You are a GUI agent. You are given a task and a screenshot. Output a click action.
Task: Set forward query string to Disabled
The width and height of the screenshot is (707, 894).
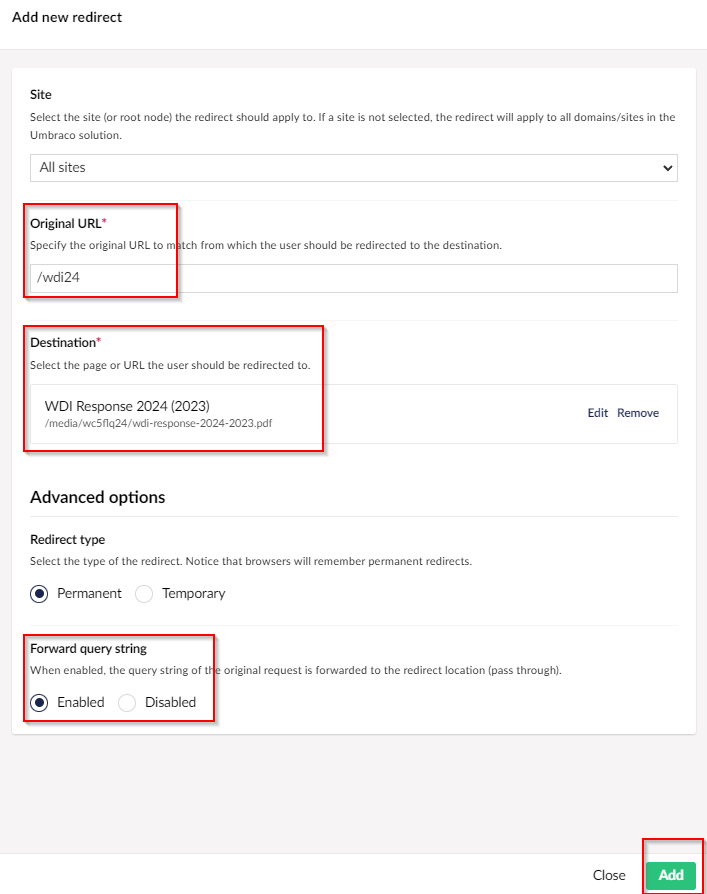pos(127,702)
